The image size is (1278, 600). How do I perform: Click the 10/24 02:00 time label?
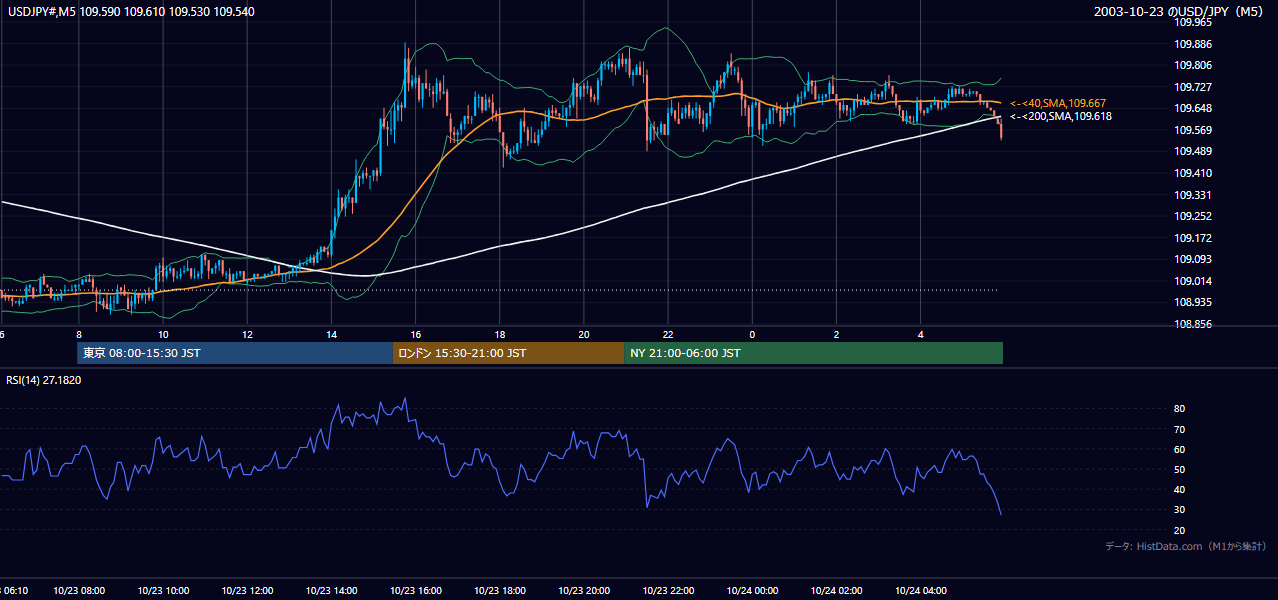click(836, 591)
